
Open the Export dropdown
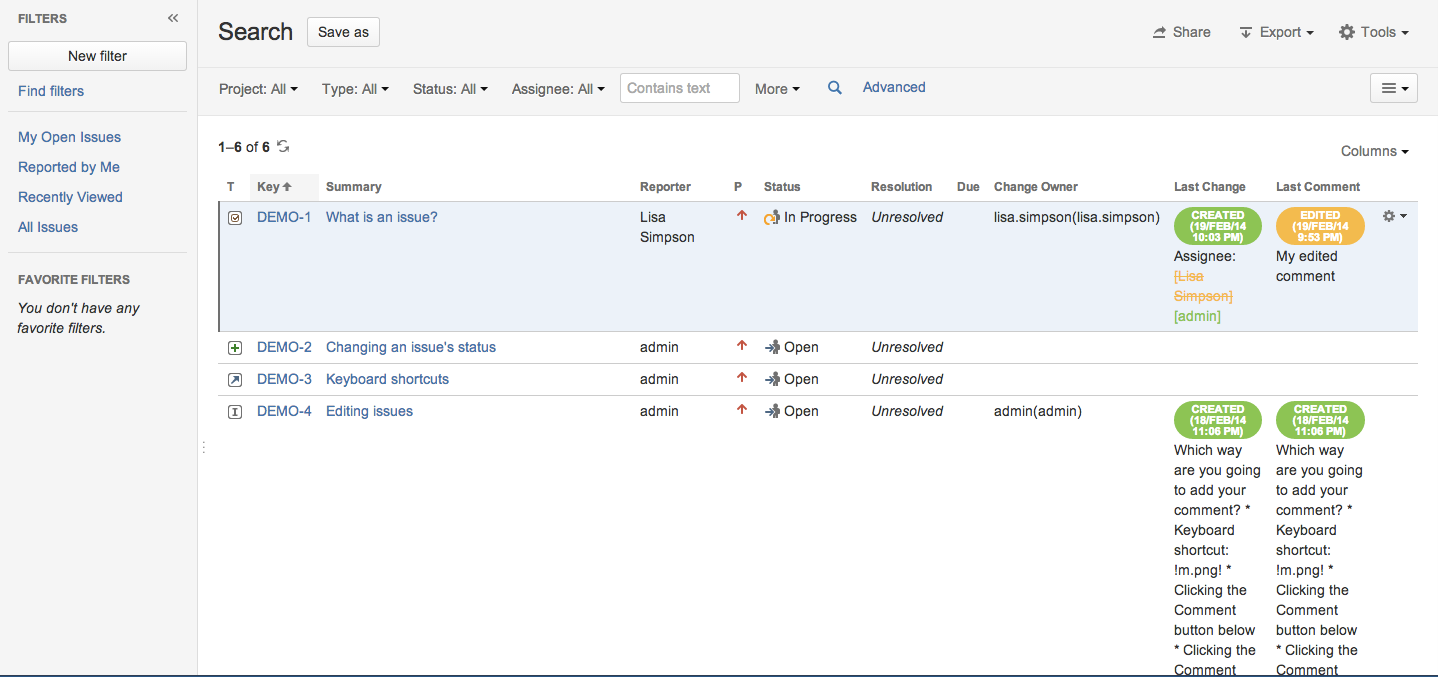1276,32
